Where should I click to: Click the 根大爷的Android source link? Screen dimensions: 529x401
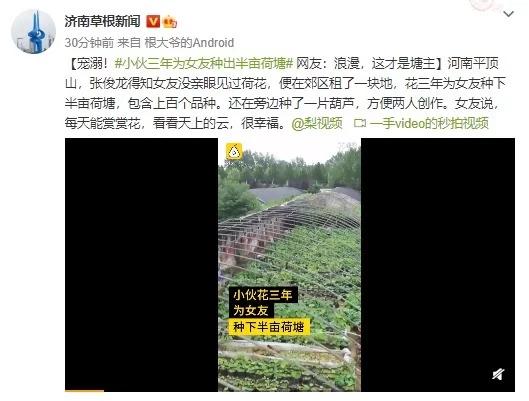coord(189,43)
